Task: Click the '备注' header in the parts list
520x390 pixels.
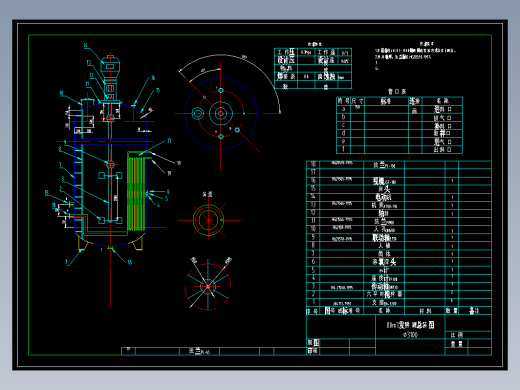Action: [x=474, y=311]
